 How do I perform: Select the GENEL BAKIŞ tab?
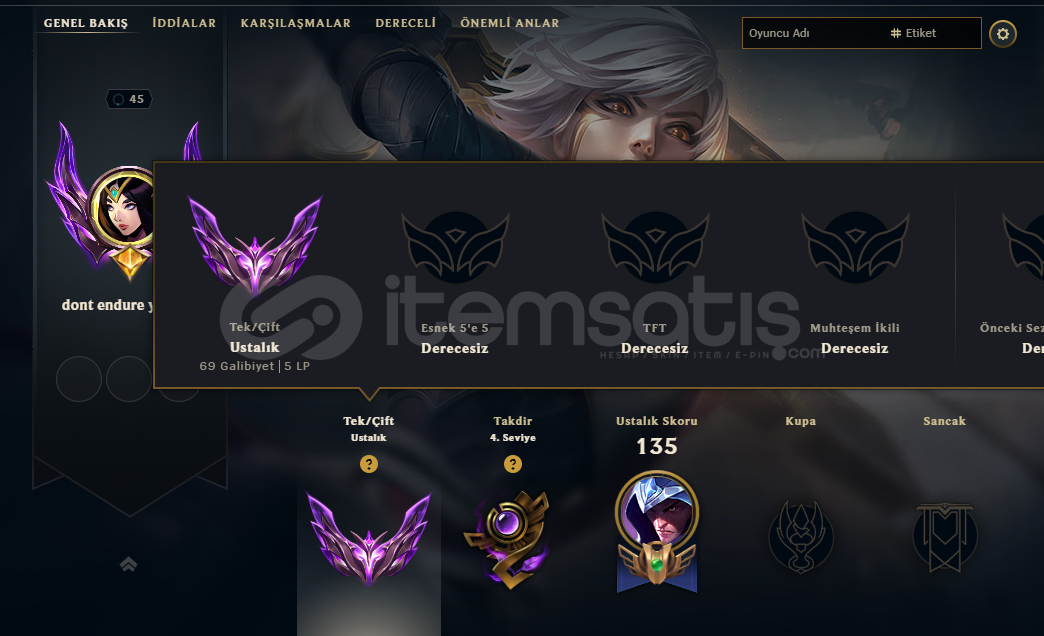[x=86, y=23]
